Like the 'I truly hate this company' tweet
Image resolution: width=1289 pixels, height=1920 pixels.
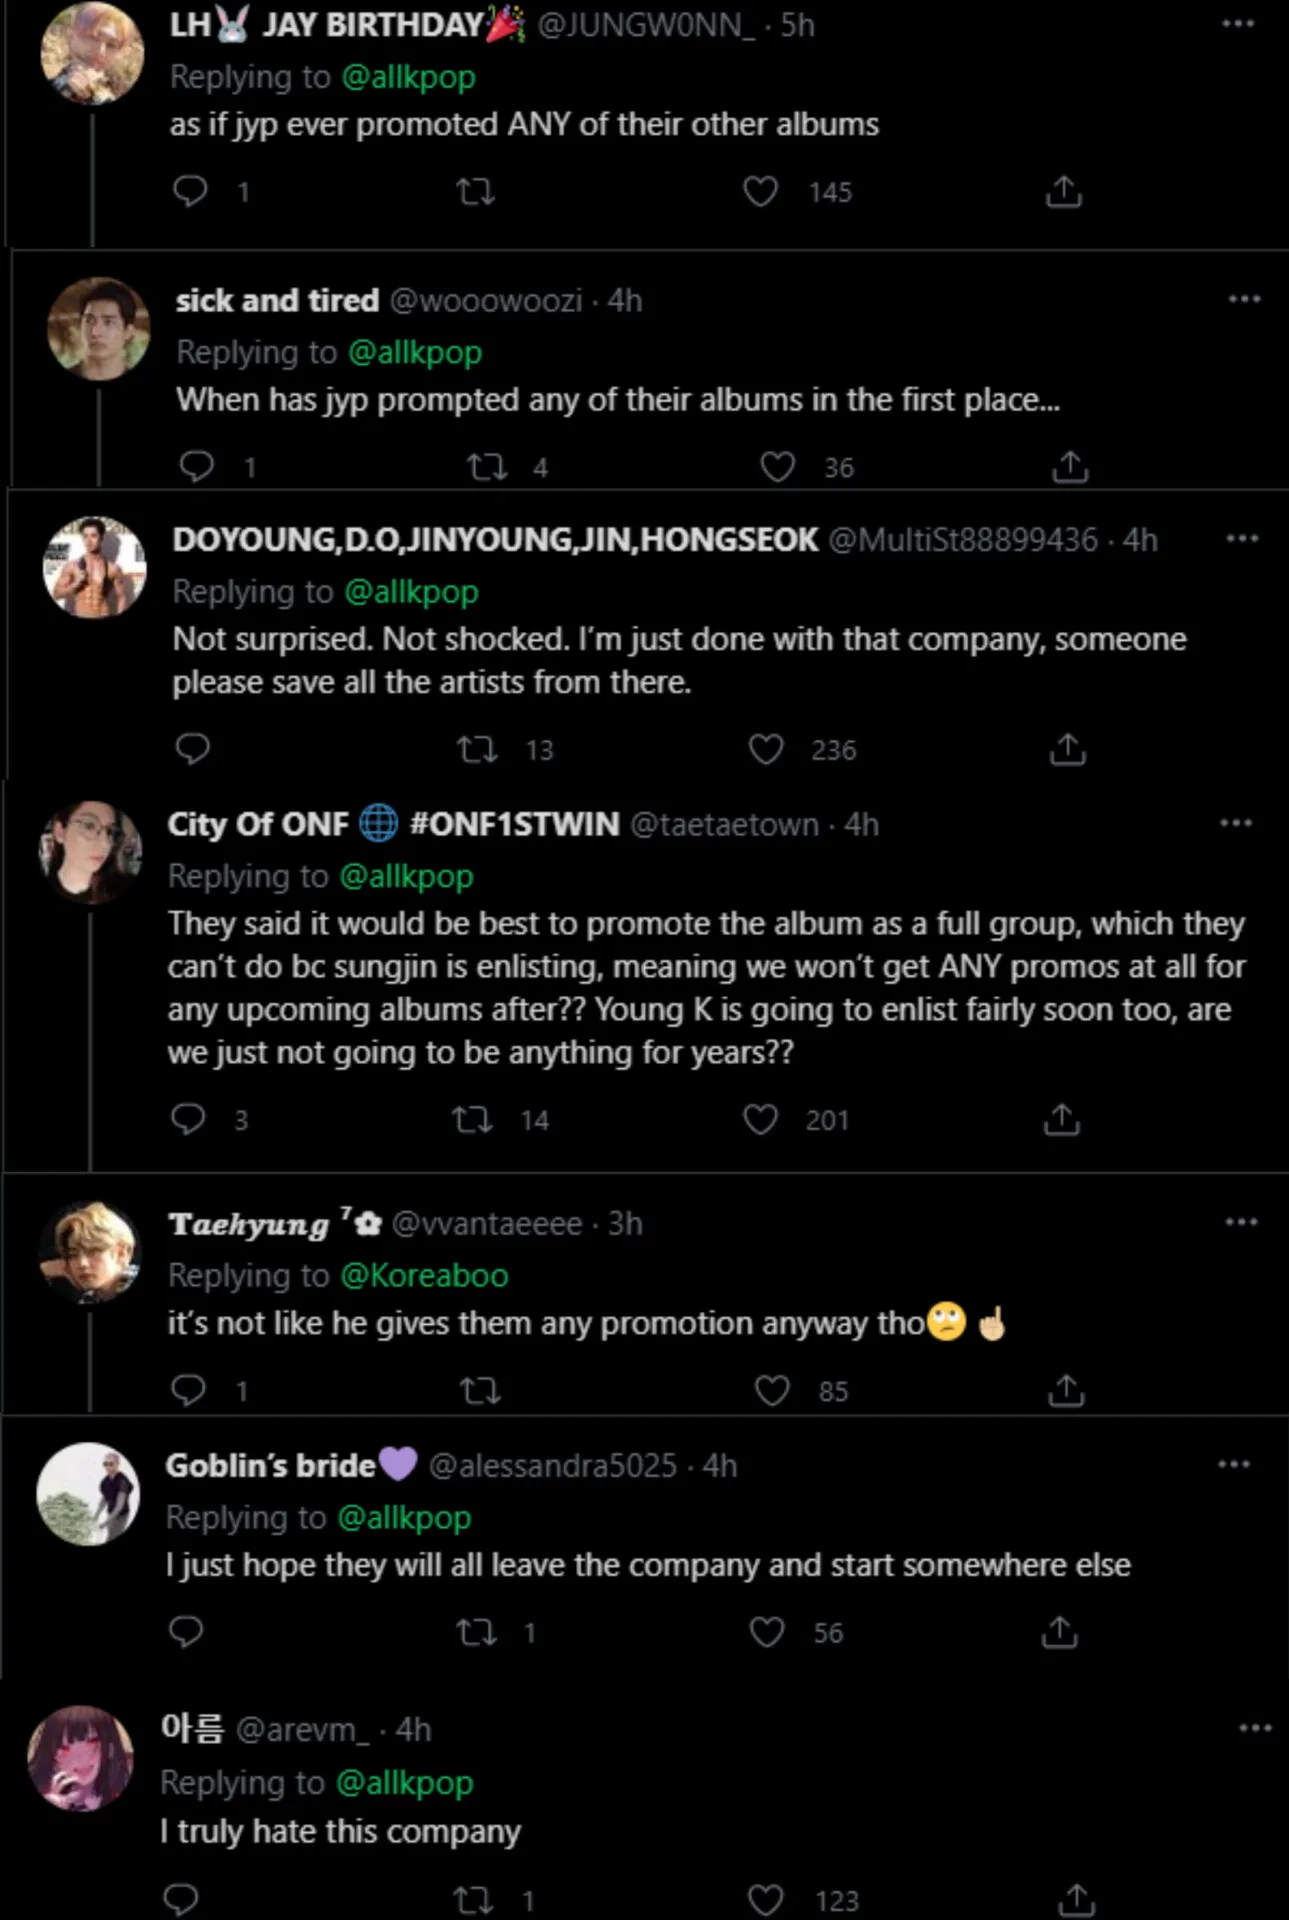click(x=766, y=1899)
